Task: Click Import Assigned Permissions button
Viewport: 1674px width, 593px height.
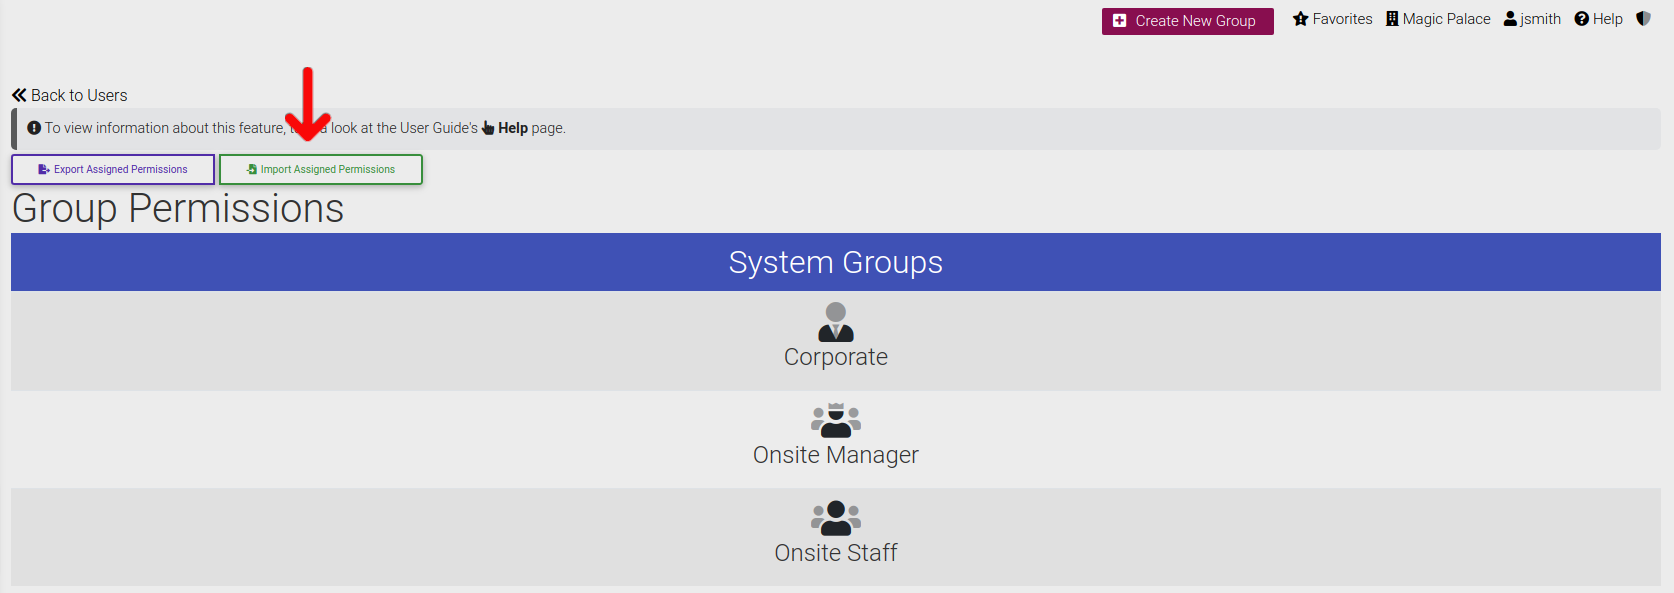Action: click(321, 169)
